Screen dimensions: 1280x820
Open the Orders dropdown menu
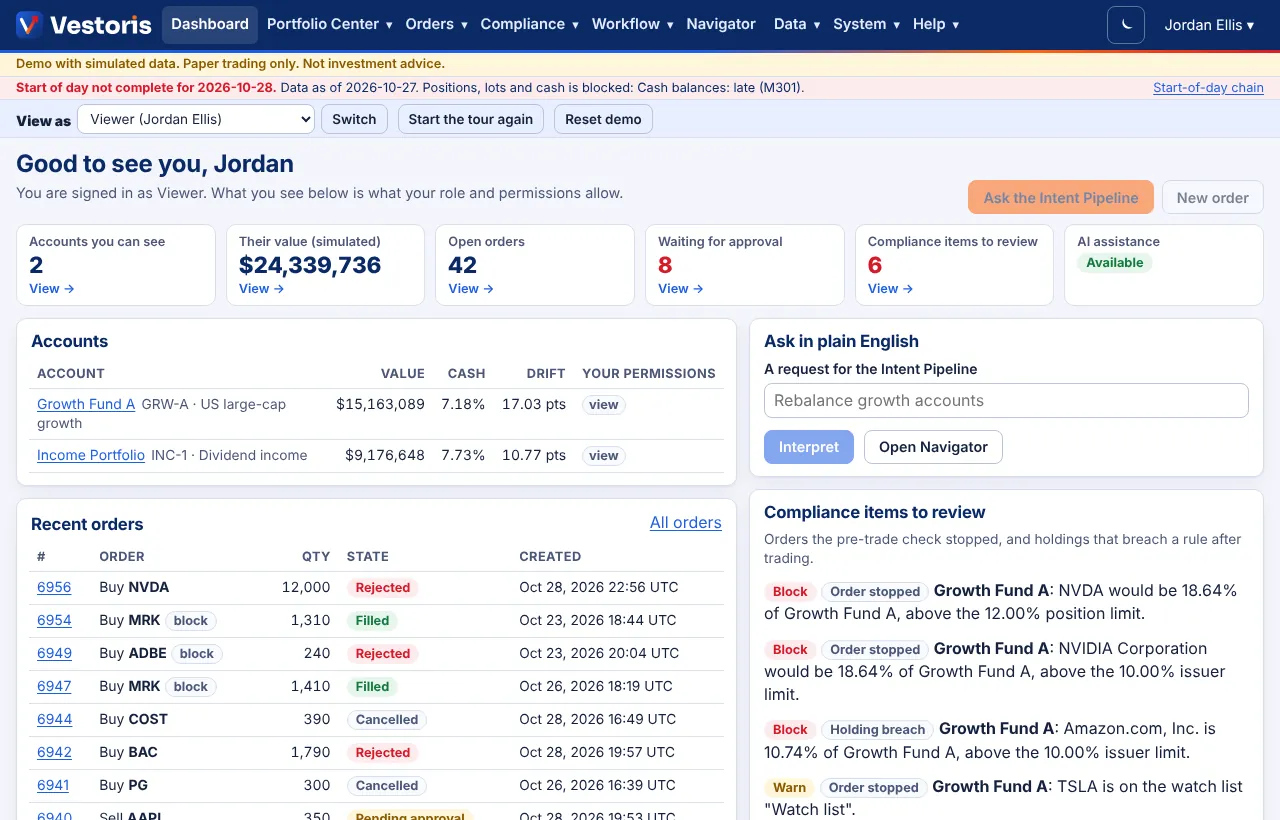point(436,24)
